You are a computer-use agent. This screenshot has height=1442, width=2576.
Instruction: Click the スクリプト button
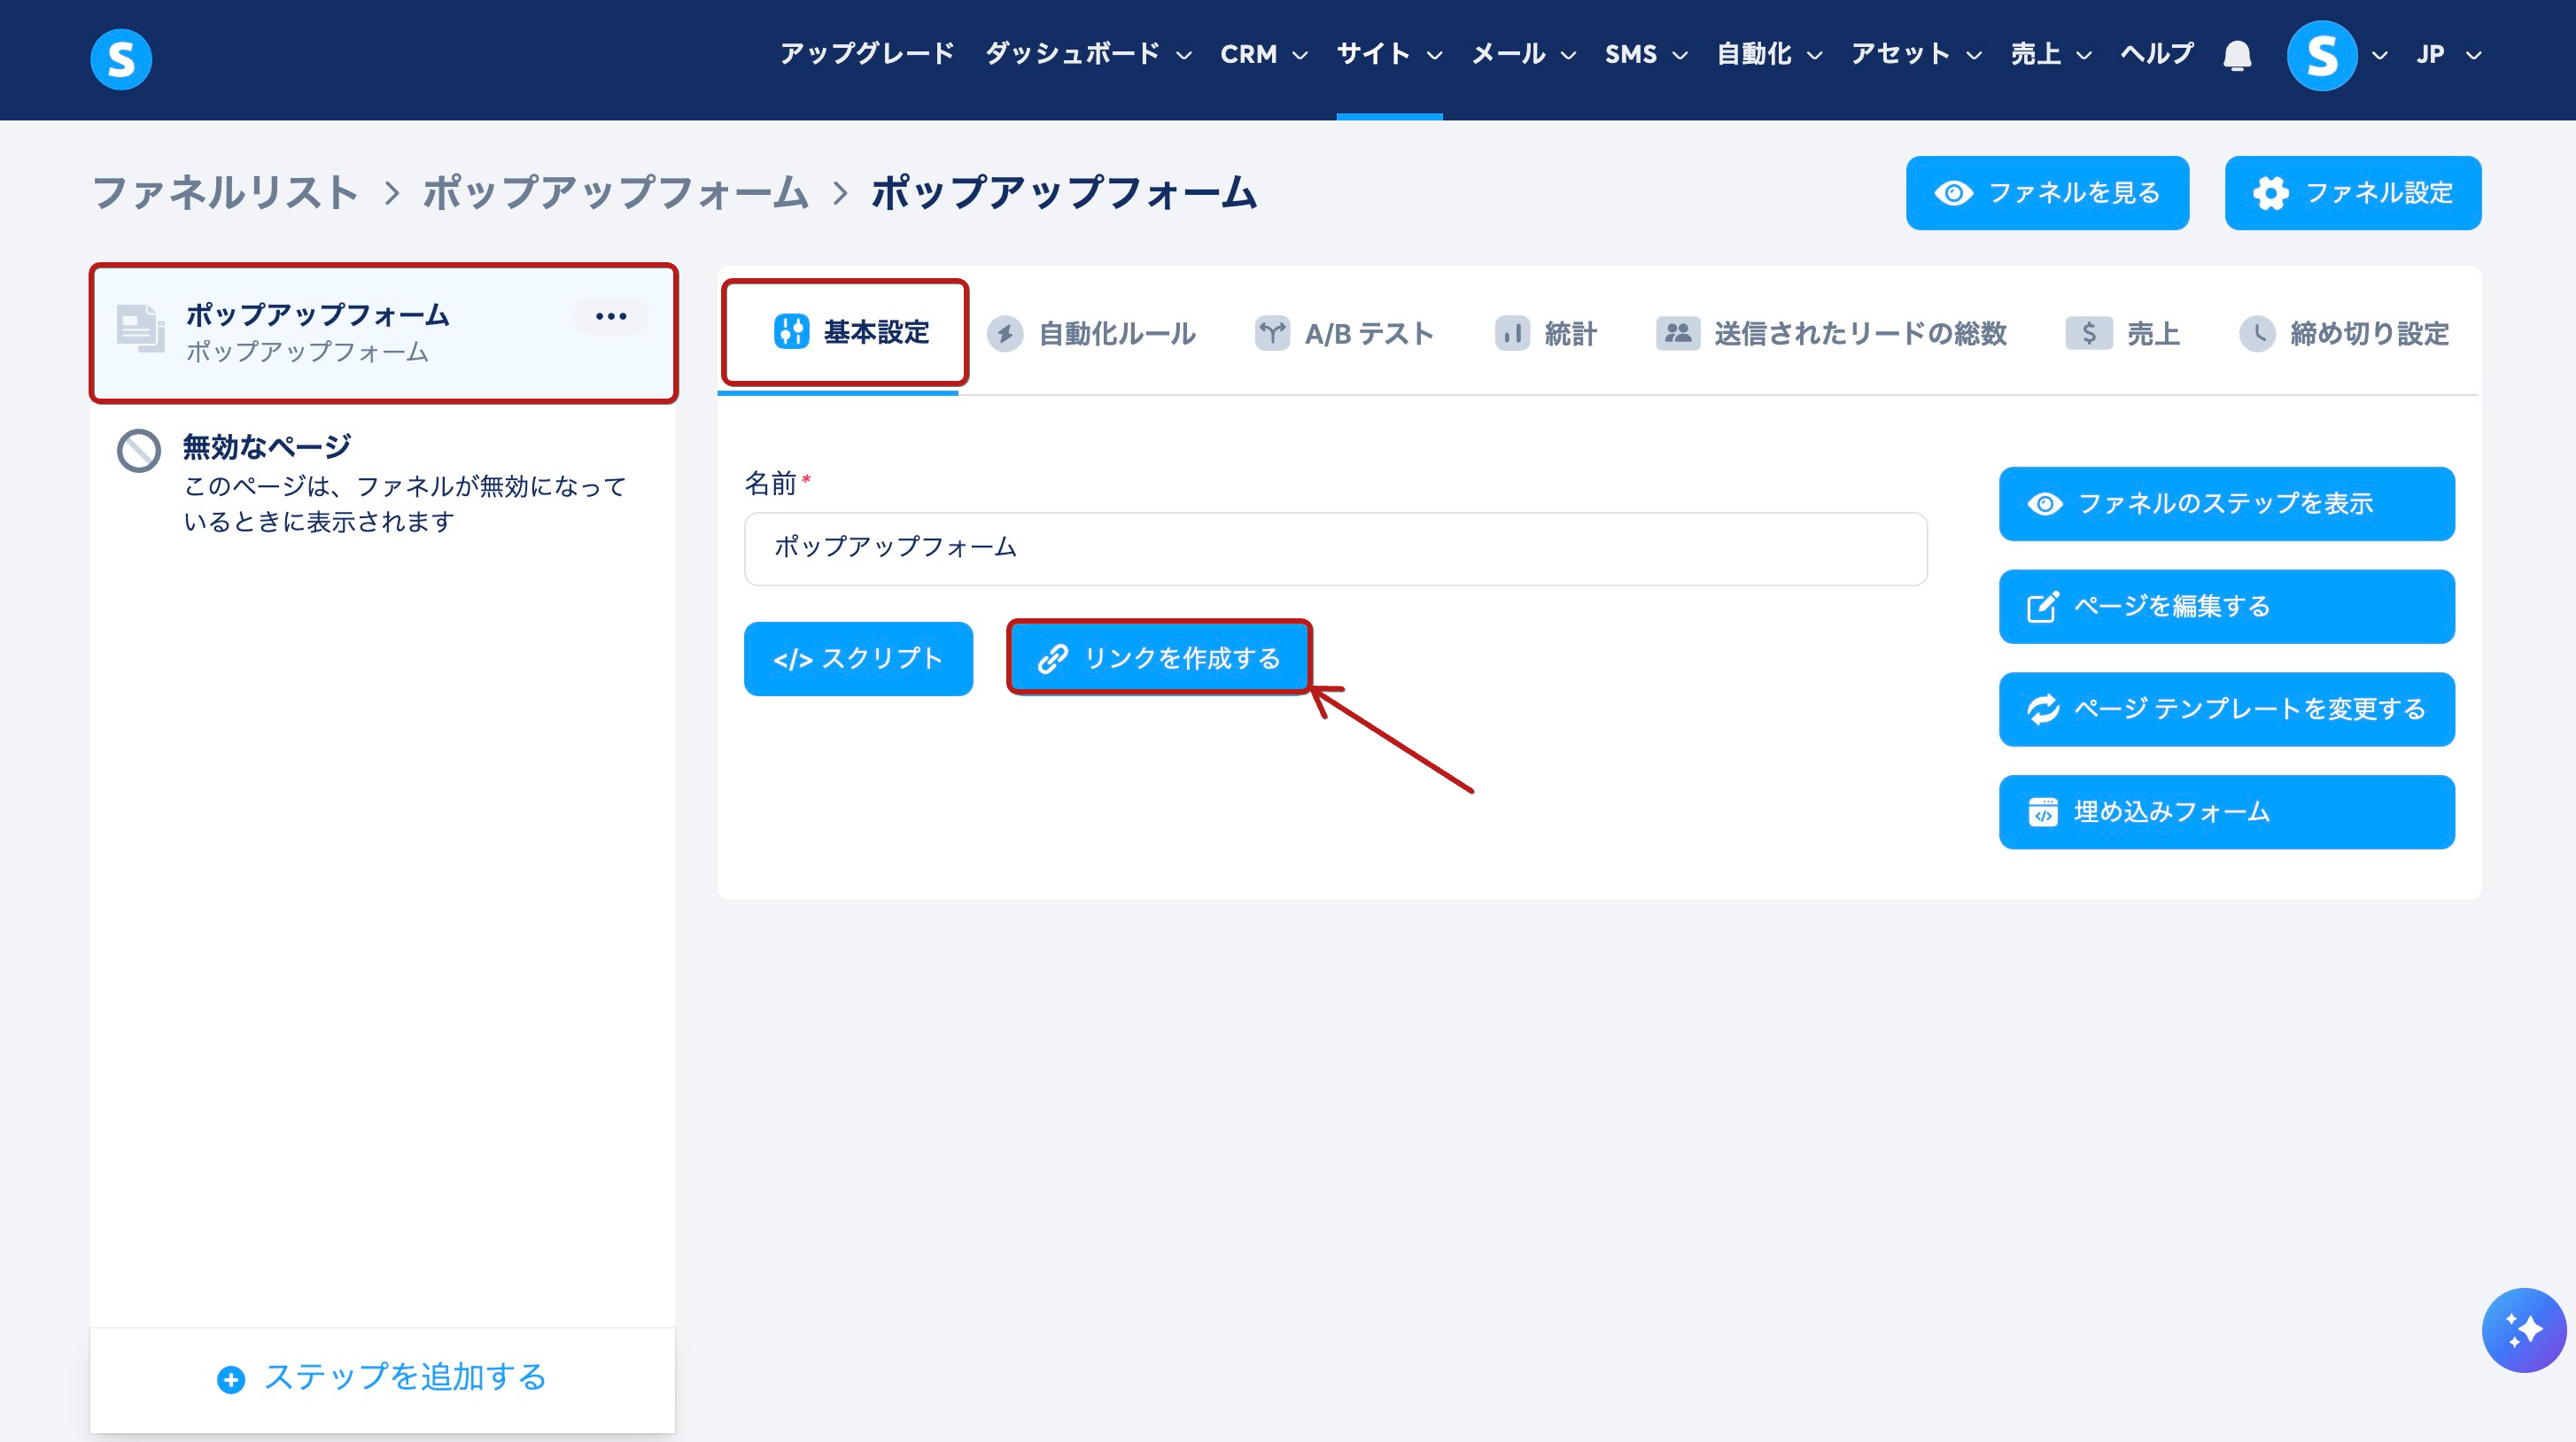point(858,658)
